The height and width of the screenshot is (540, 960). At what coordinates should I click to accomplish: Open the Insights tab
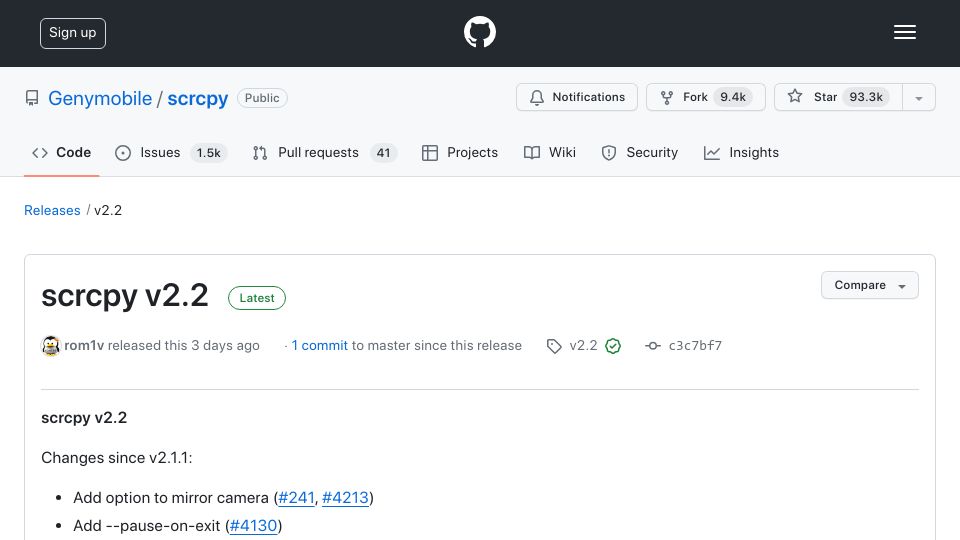point(741,152)
